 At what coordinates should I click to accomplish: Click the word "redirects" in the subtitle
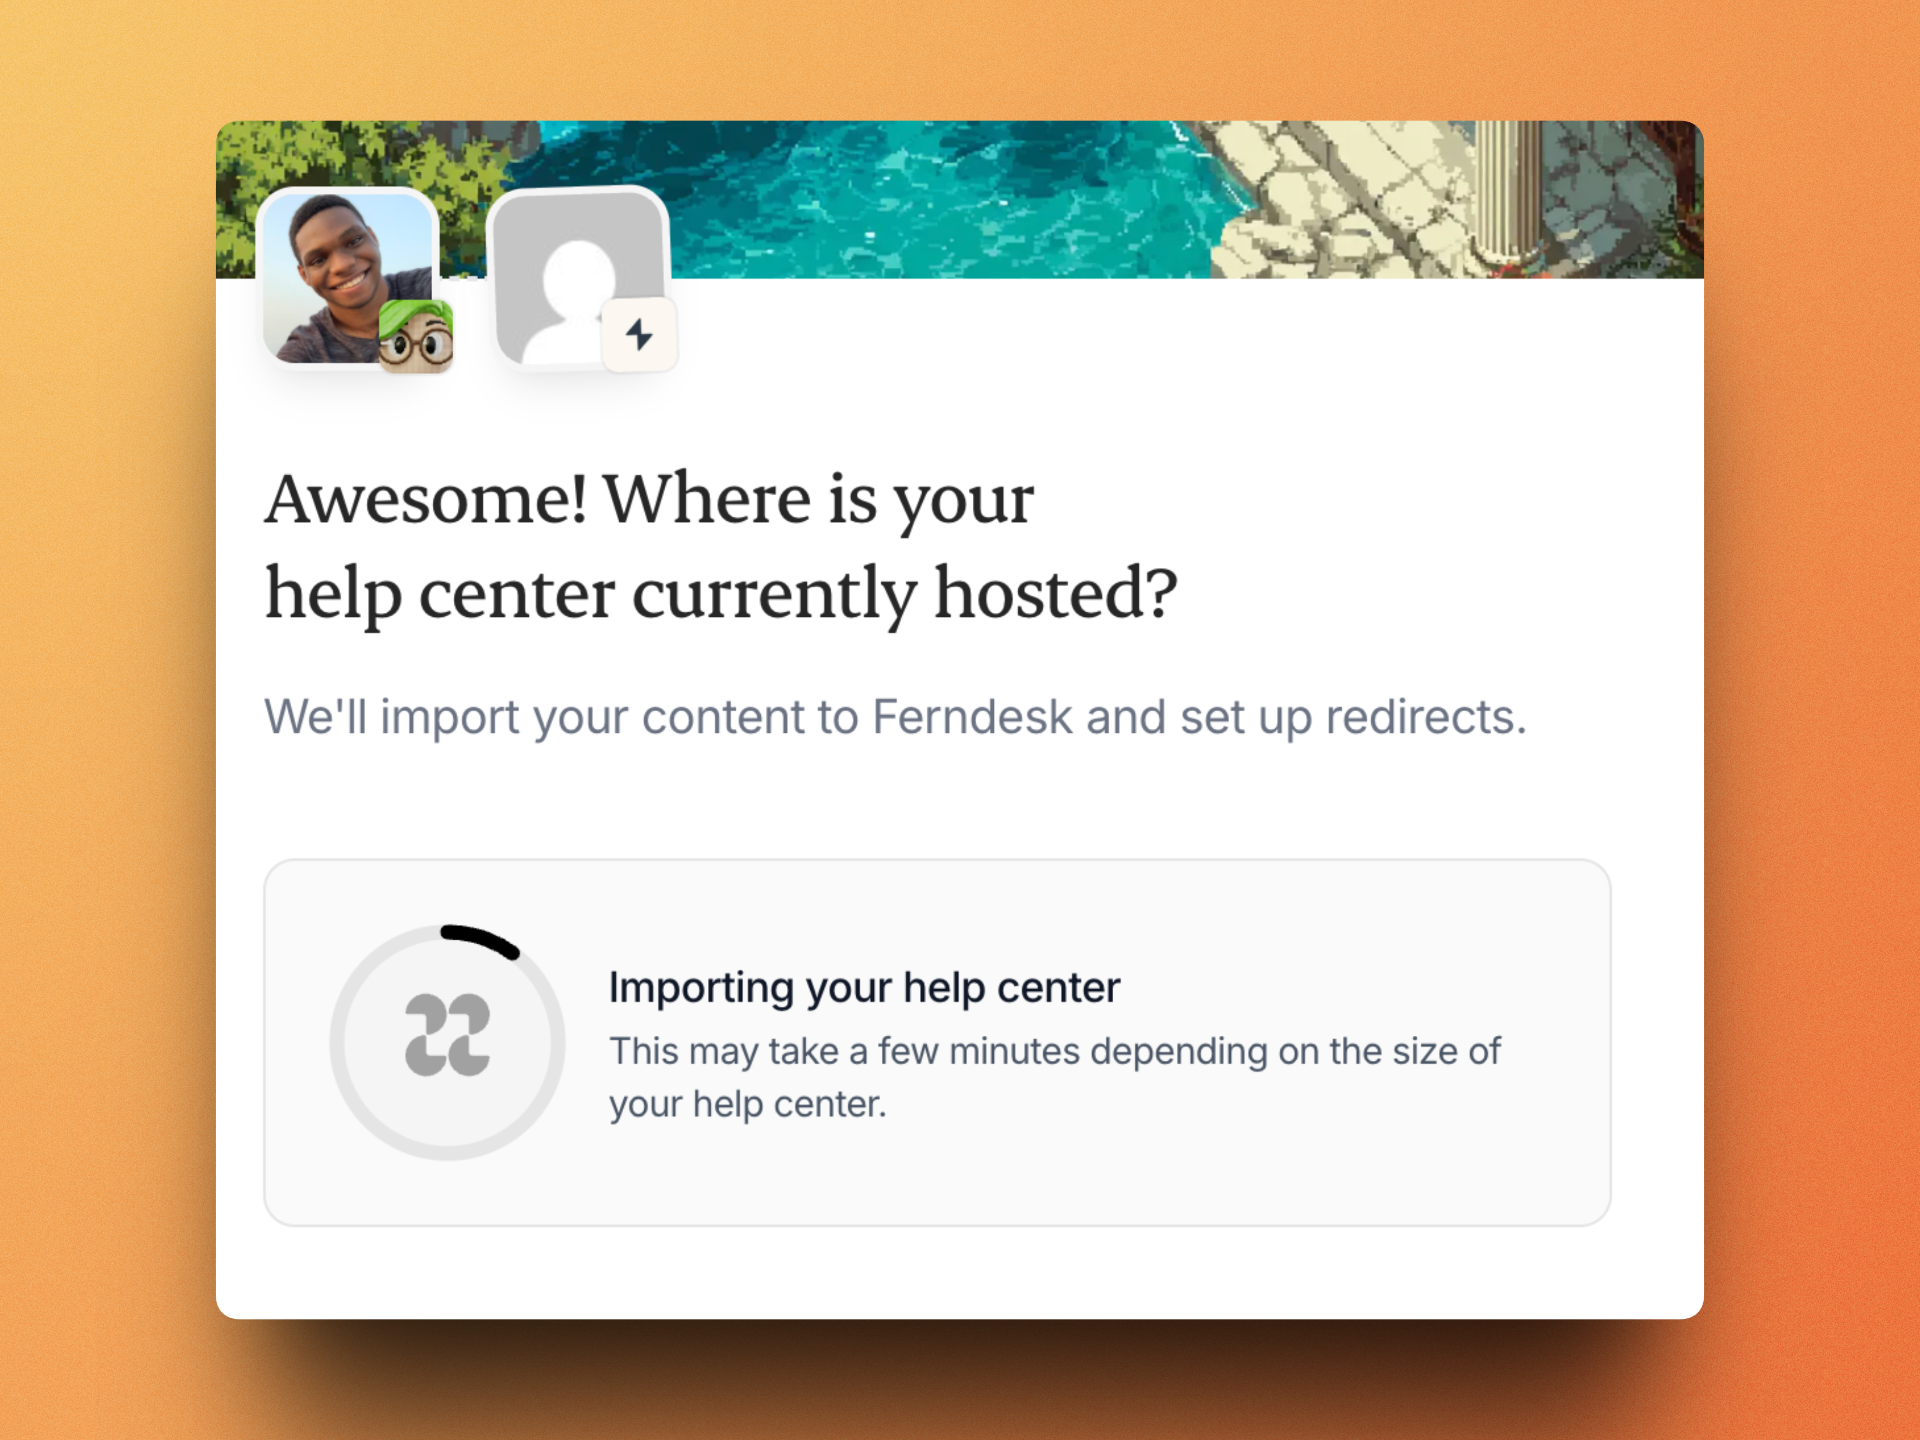click(1426, 717)
